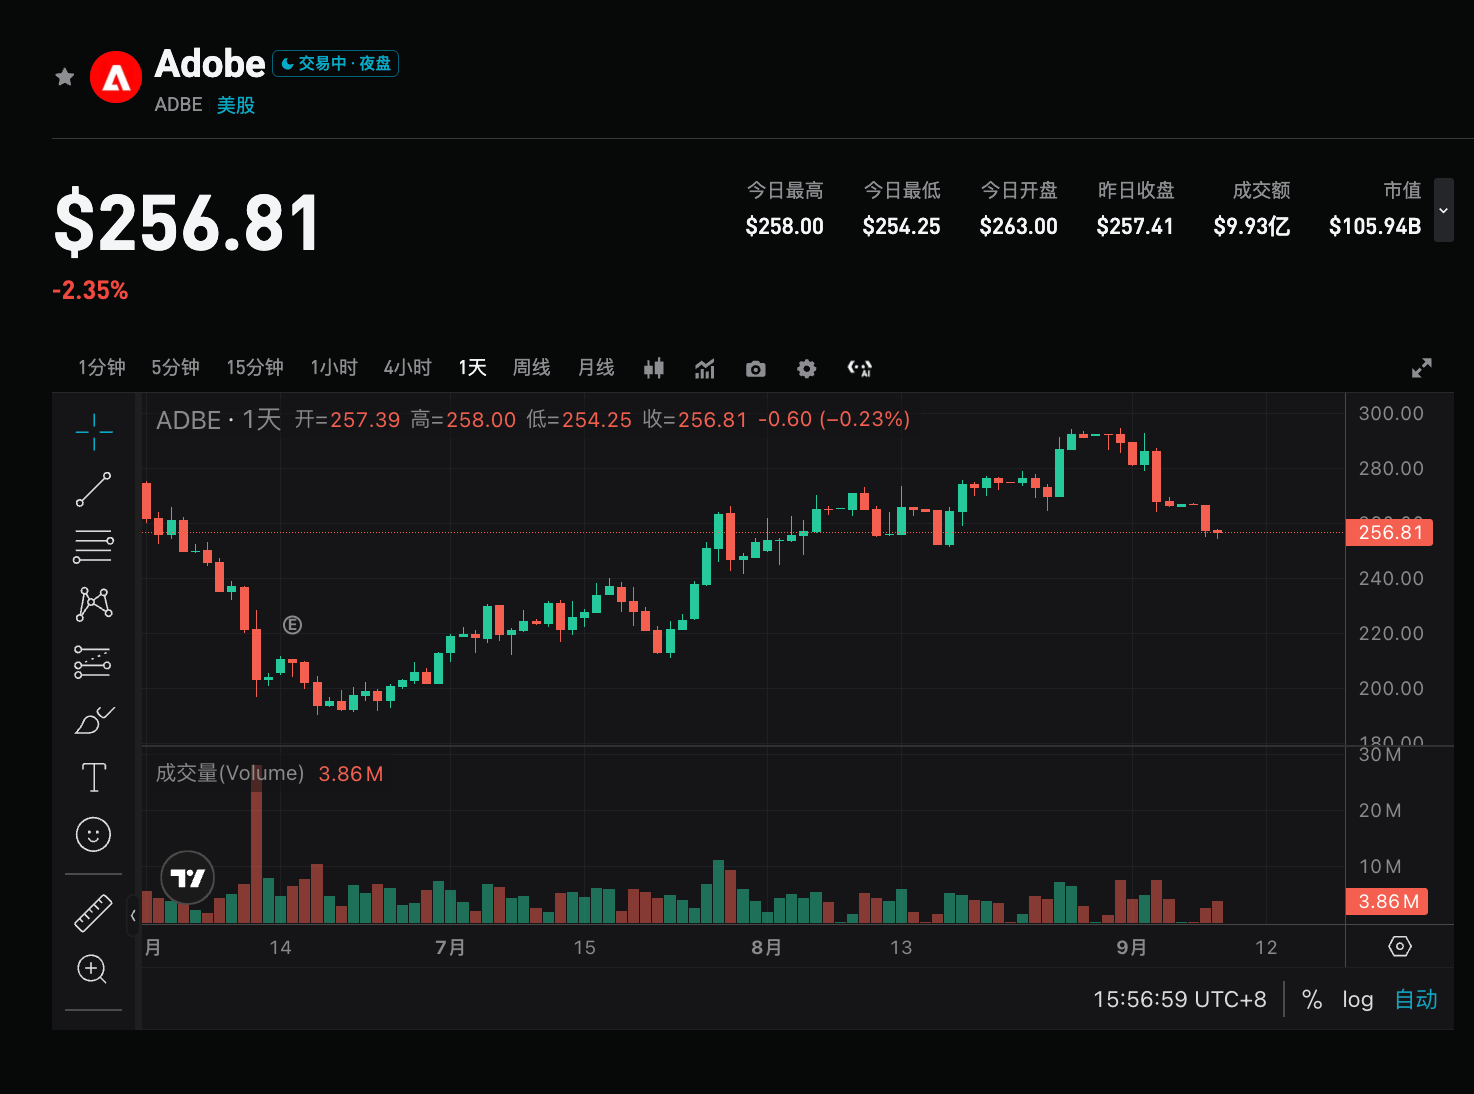
Task: Open timezone menu at 15:56:59 UTC+8
Action: point(1180,999)
